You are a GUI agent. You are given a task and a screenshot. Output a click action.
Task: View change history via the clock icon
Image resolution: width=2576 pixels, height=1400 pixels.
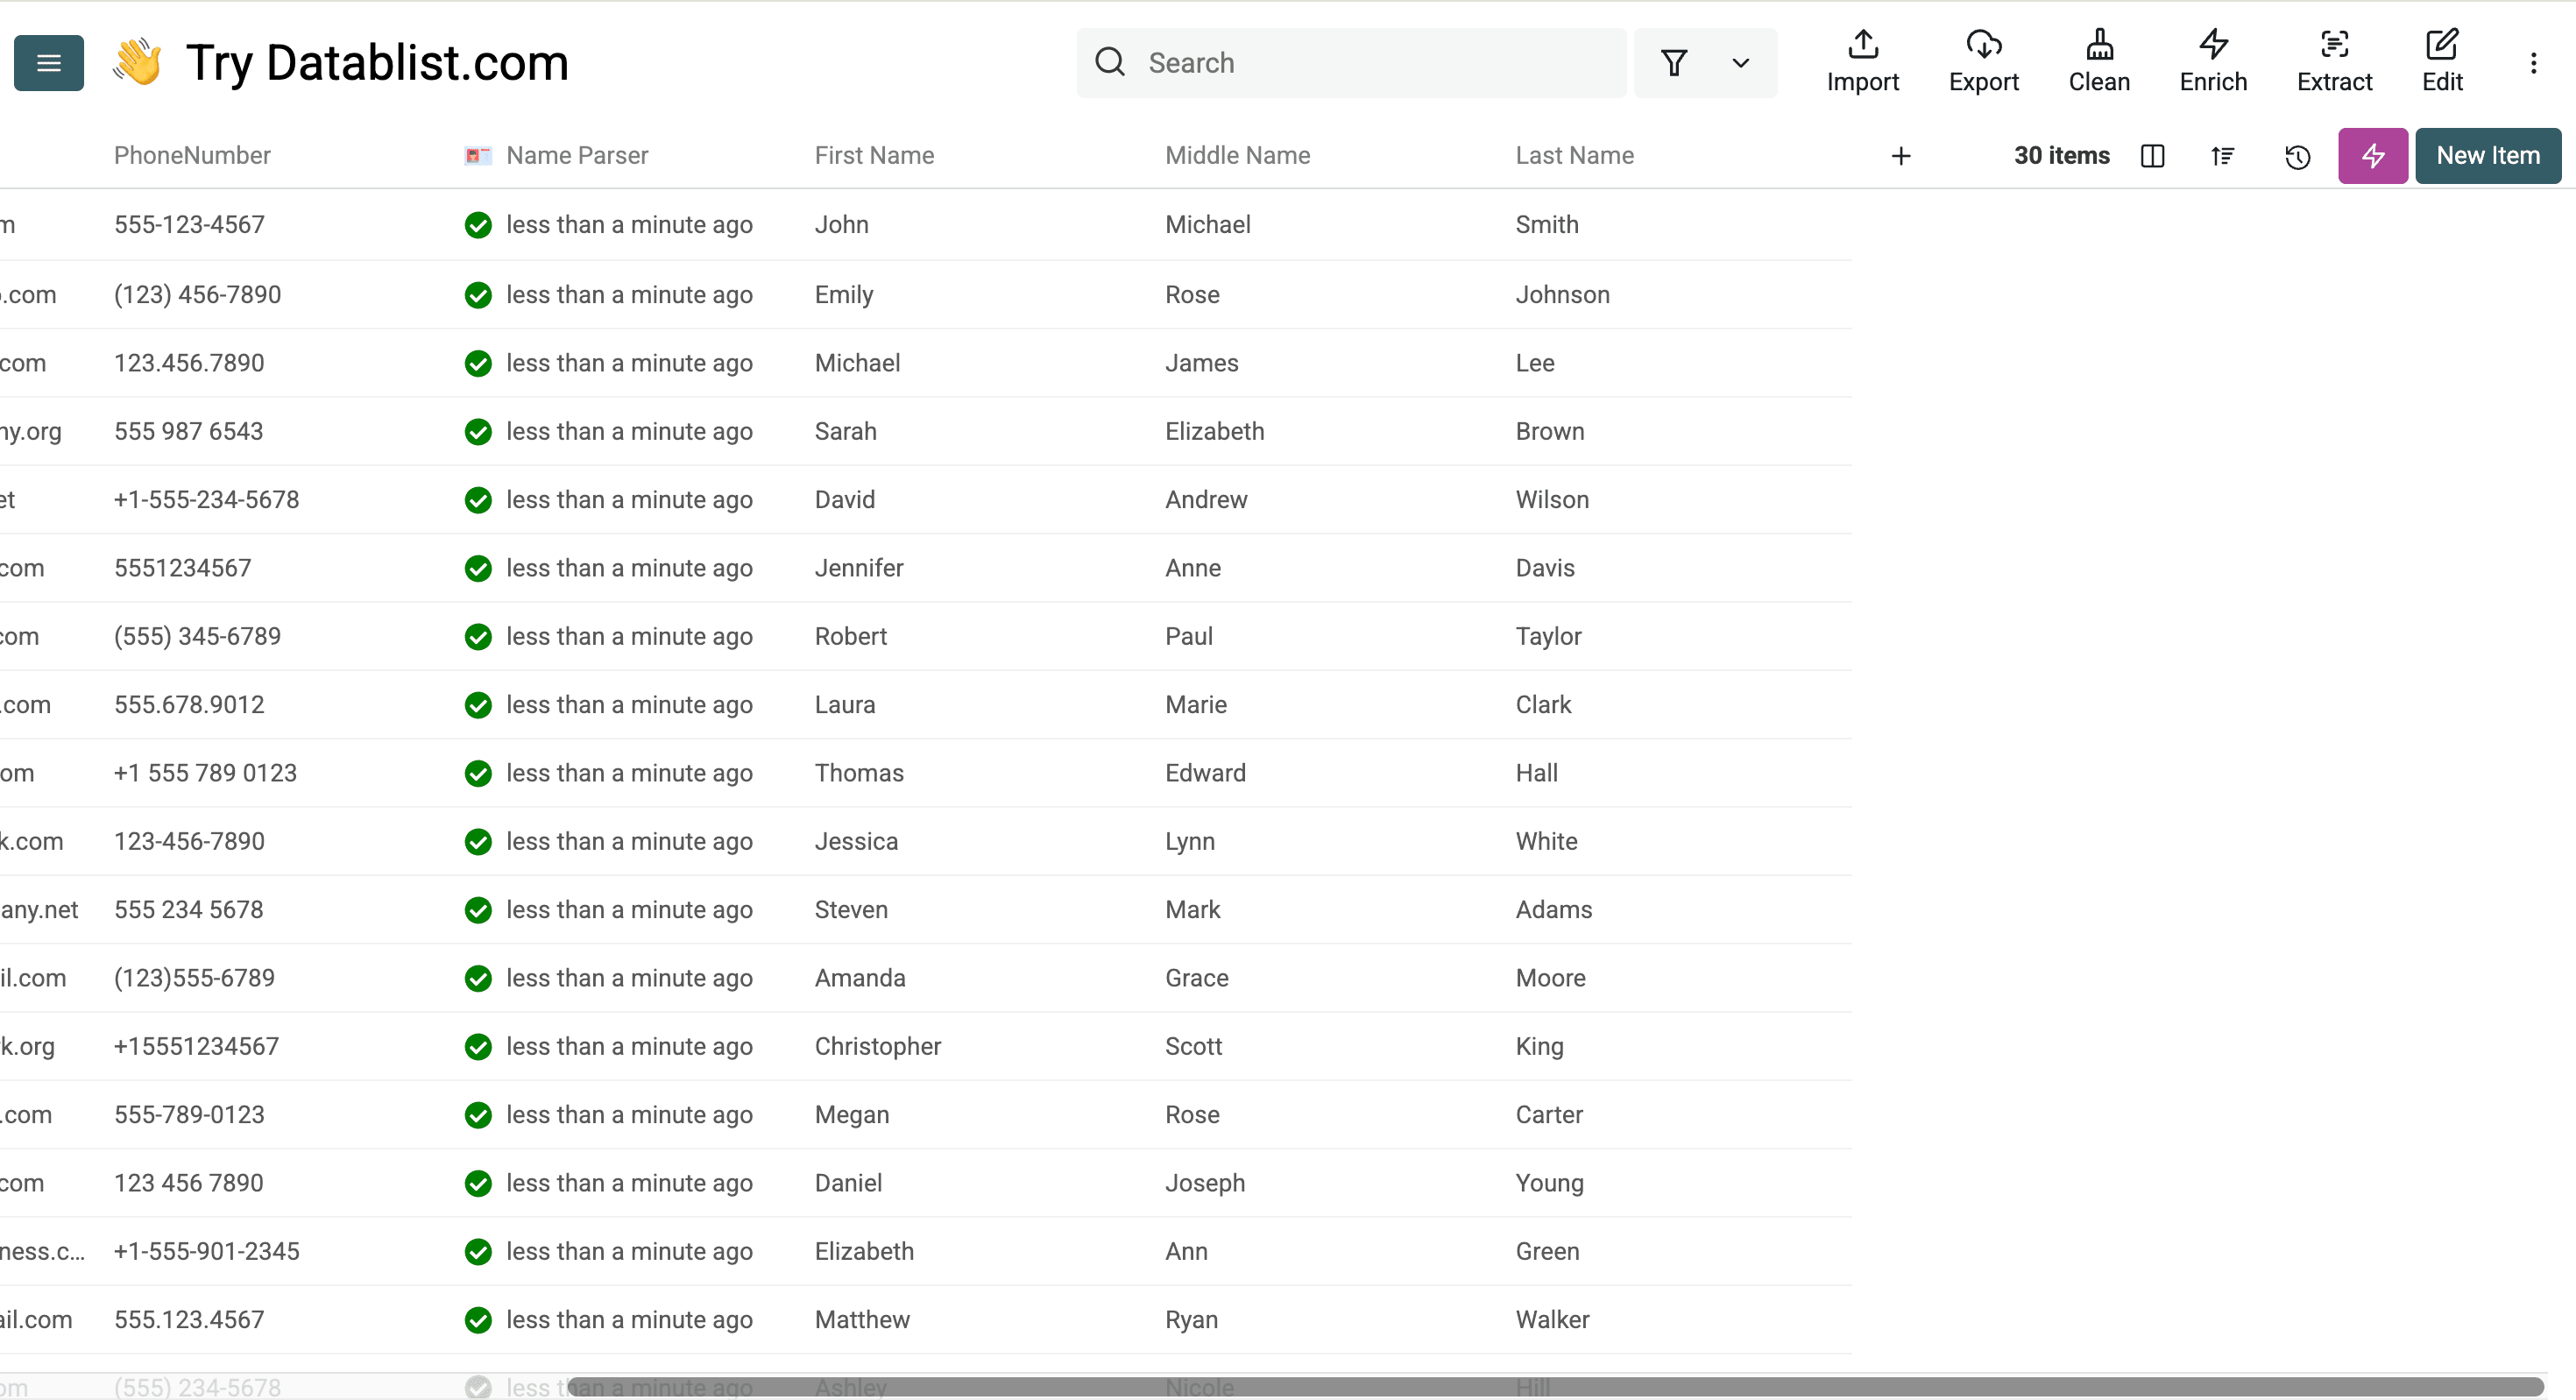2297,156
